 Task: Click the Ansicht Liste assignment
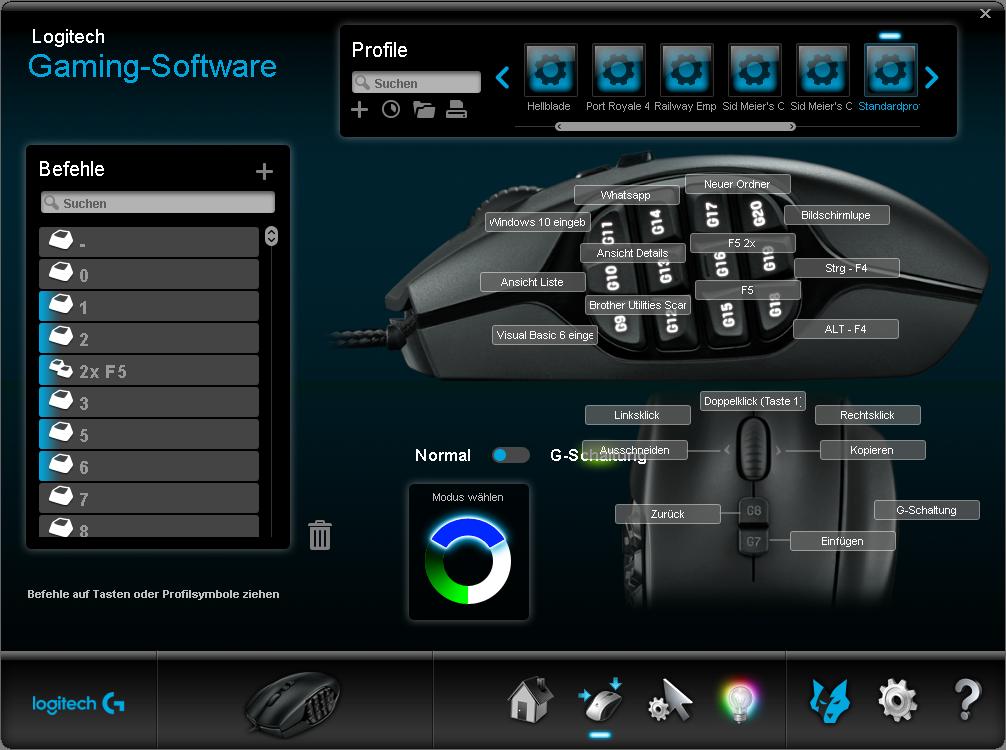[533, 282]
